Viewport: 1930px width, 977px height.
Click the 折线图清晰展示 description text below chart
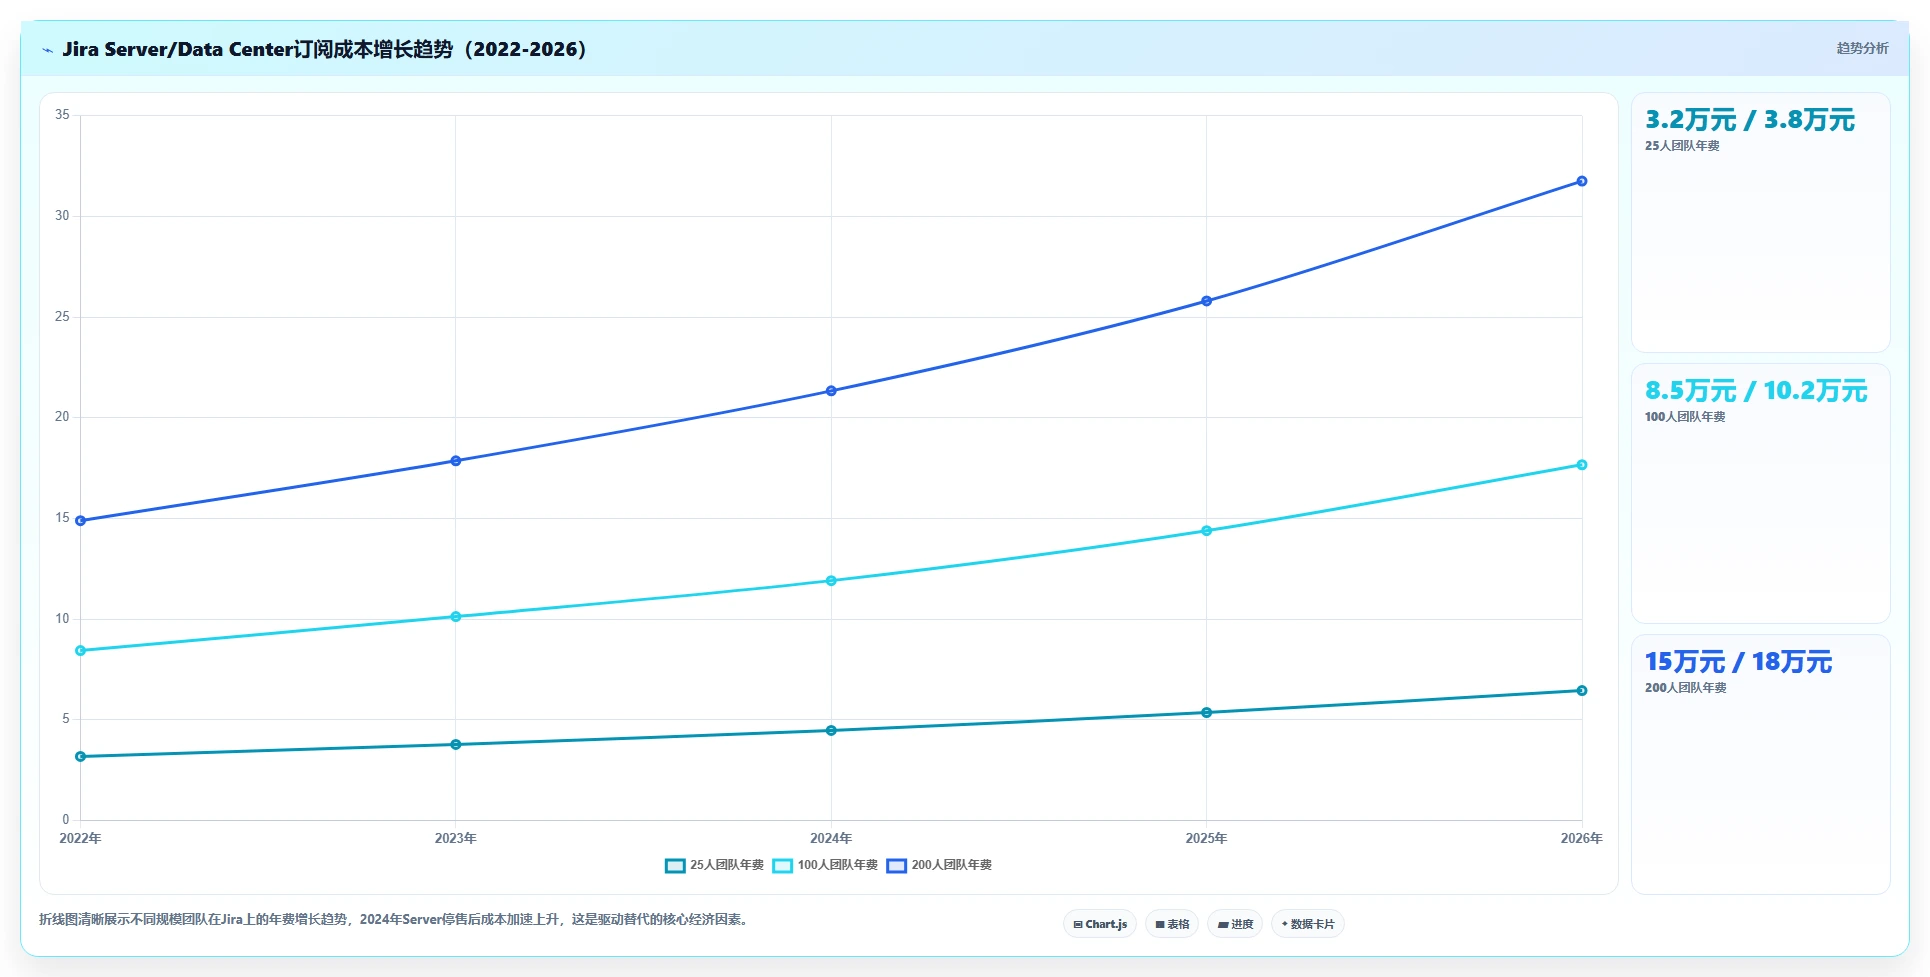tap(395, 920)
